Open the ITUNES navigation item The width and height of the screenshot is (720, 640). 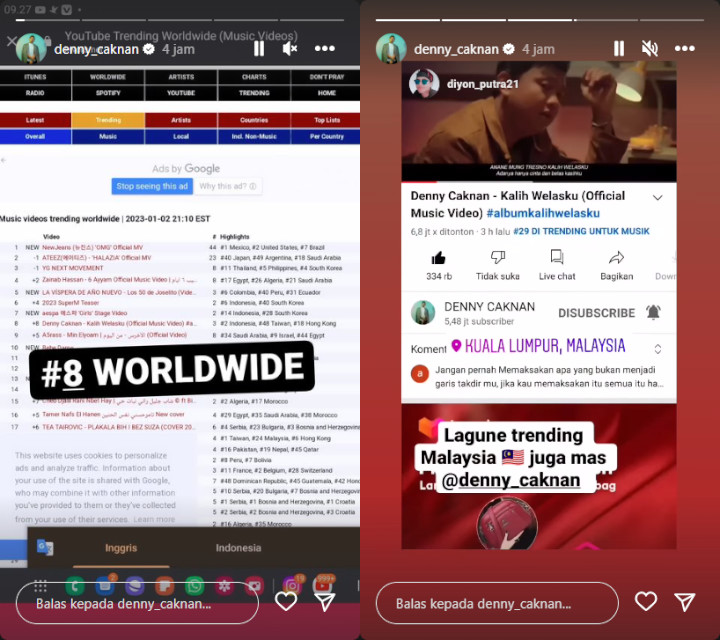click(35, 77)
